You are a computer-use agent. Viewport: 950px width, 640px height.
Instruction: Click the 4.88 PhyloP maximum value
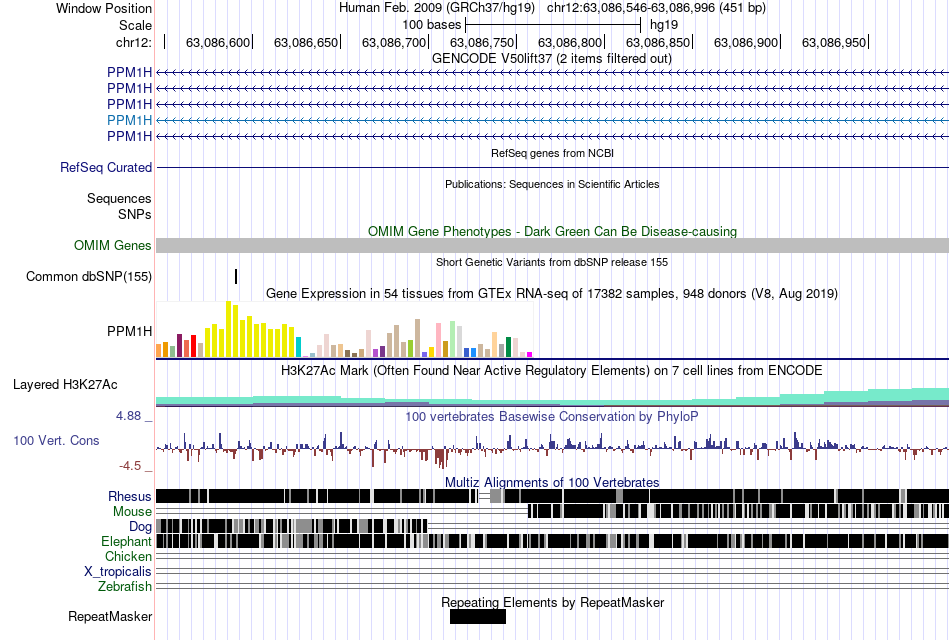128,416
